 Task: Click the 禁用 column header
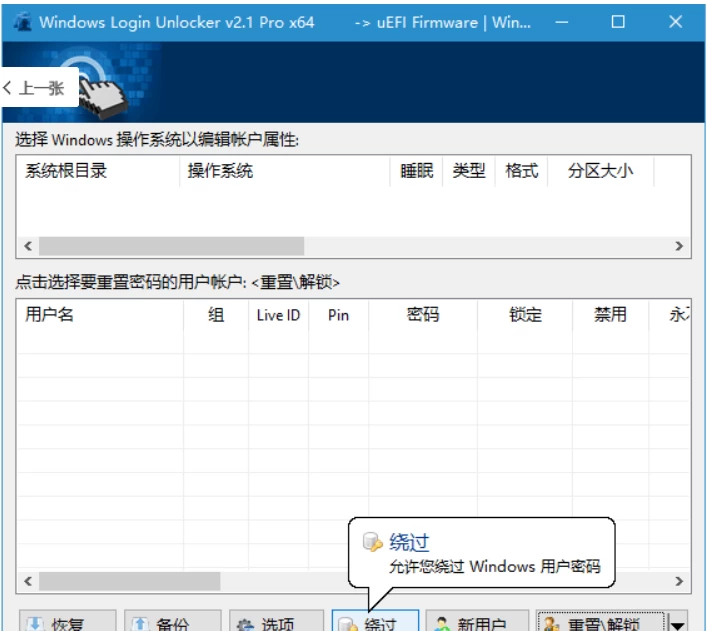click(x=610, y=314)
